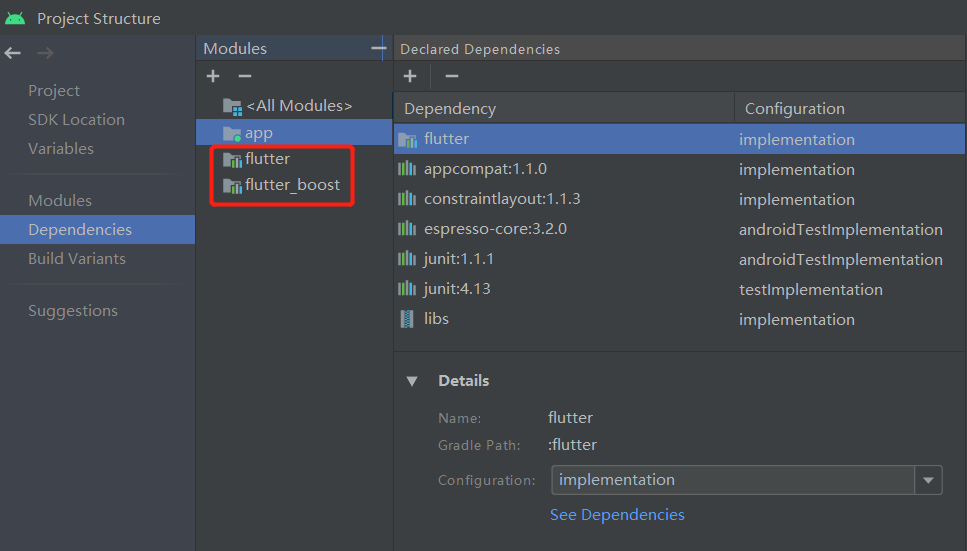Add a declared dependency with plus

(409, 76)
